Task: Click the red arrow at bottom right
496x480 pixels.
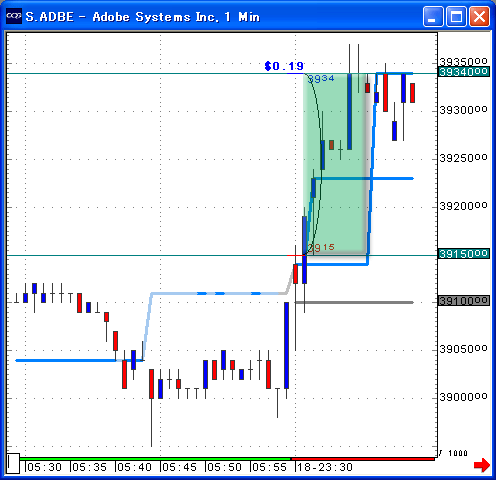Action: tap(482, 465)
